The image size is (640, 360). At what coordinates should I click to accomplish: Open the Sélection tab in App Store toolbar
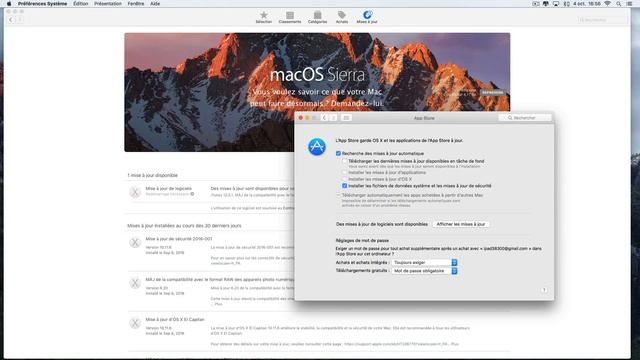click(264, 17)
